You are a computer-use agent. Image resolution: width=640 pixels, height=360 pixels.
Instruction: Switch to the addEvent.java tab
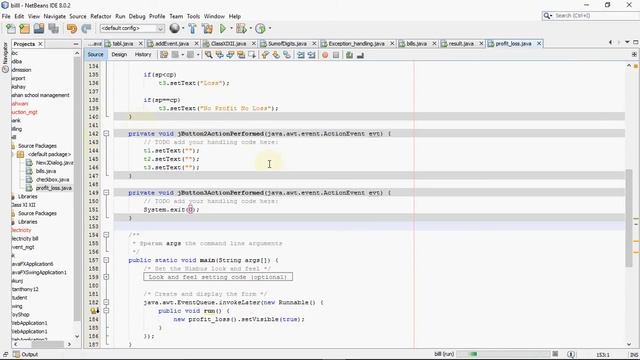pos(172,43)
